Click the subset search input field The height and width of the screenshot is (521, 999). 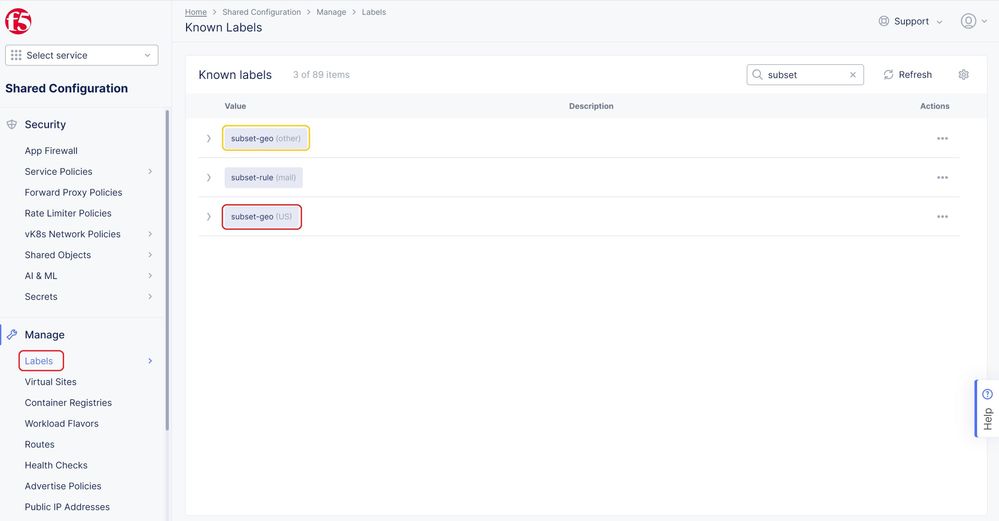pyautogui.click(x=805, y=75)
